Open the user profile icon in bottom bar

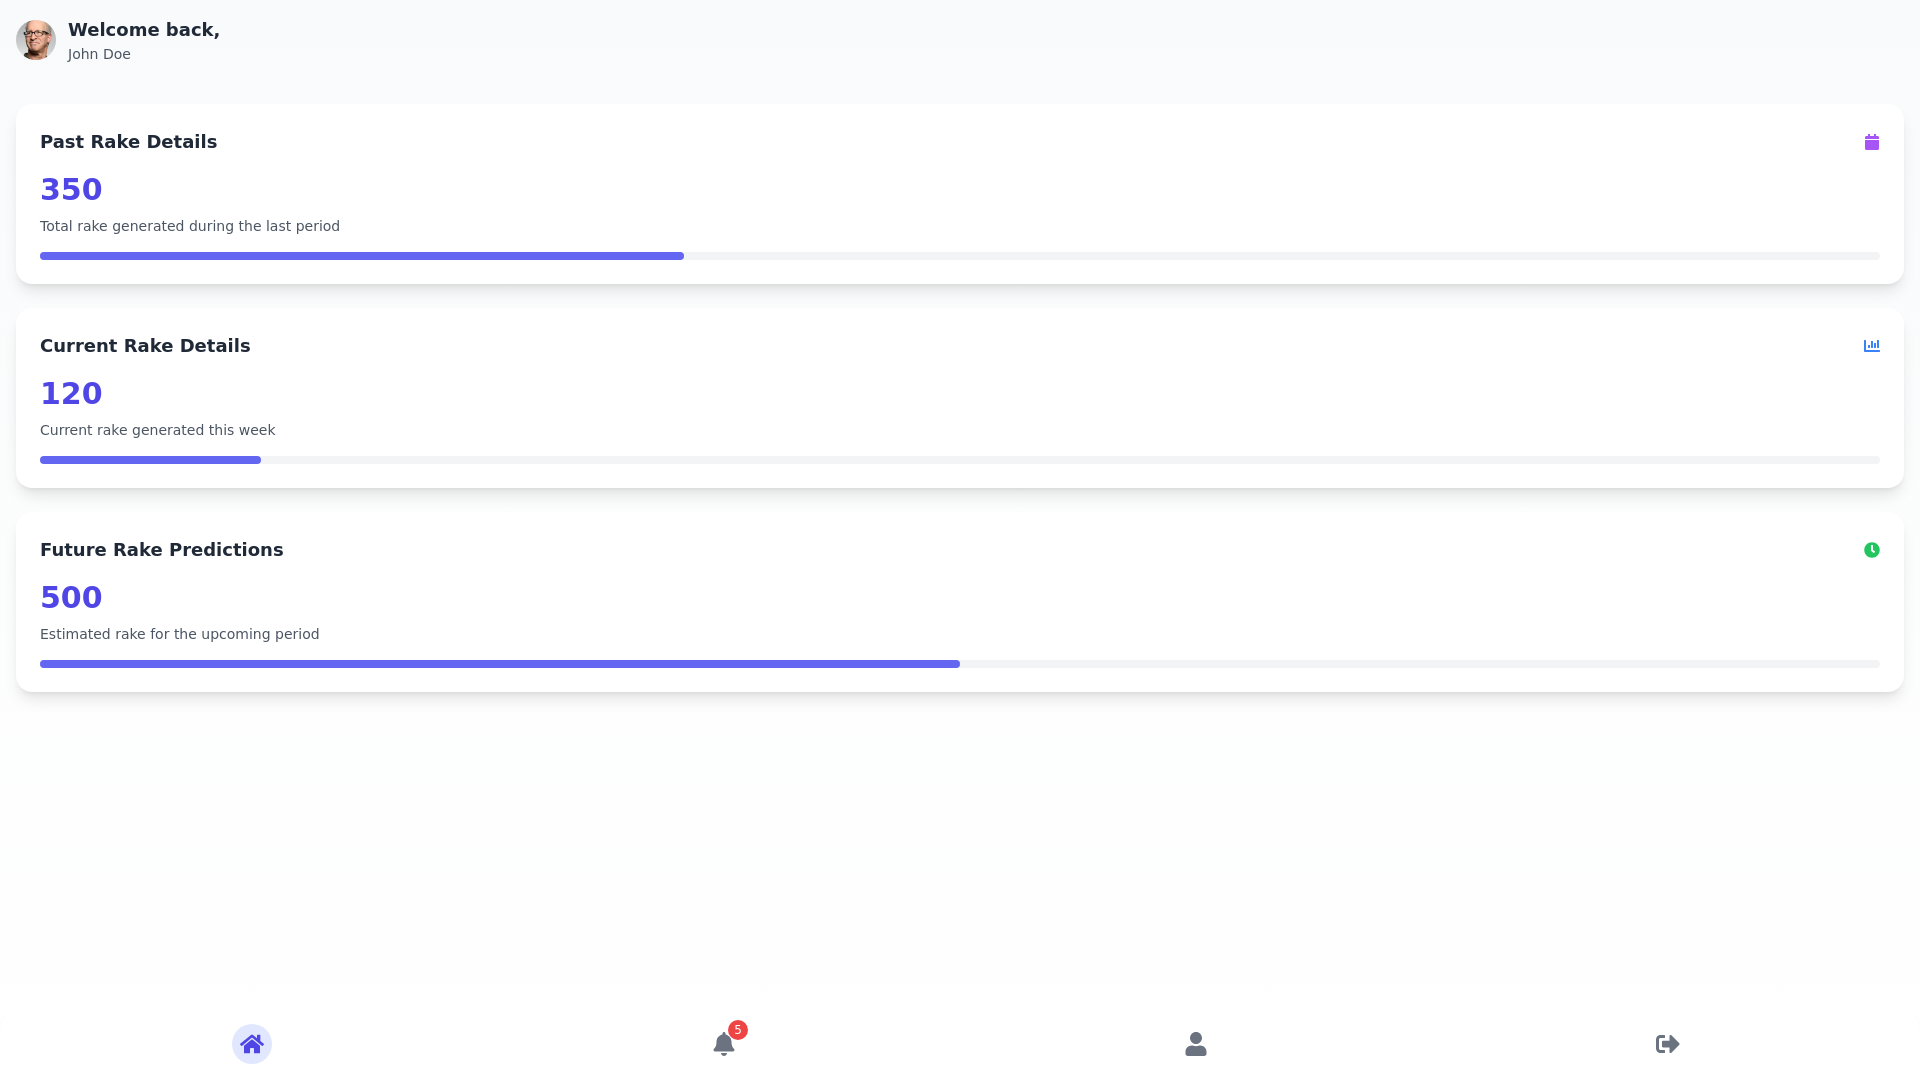(x=1195, y=1043)
